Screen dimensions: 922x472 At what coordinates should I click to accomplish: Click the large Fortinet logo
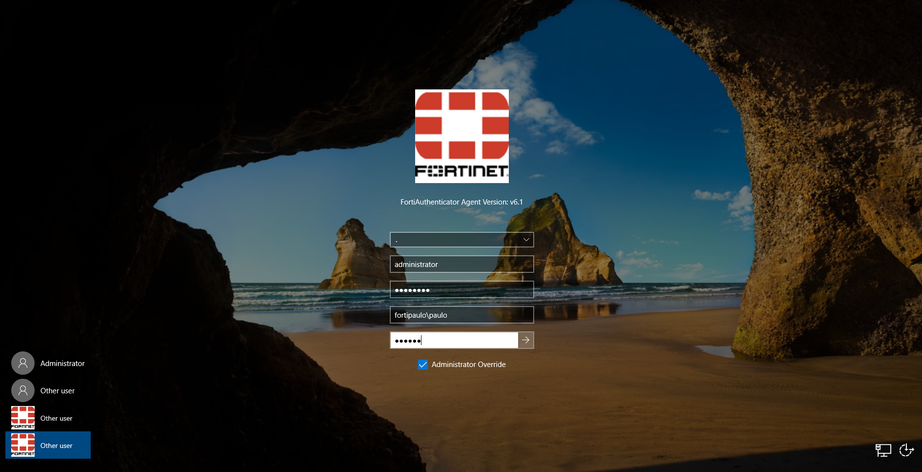click(462, 136)
